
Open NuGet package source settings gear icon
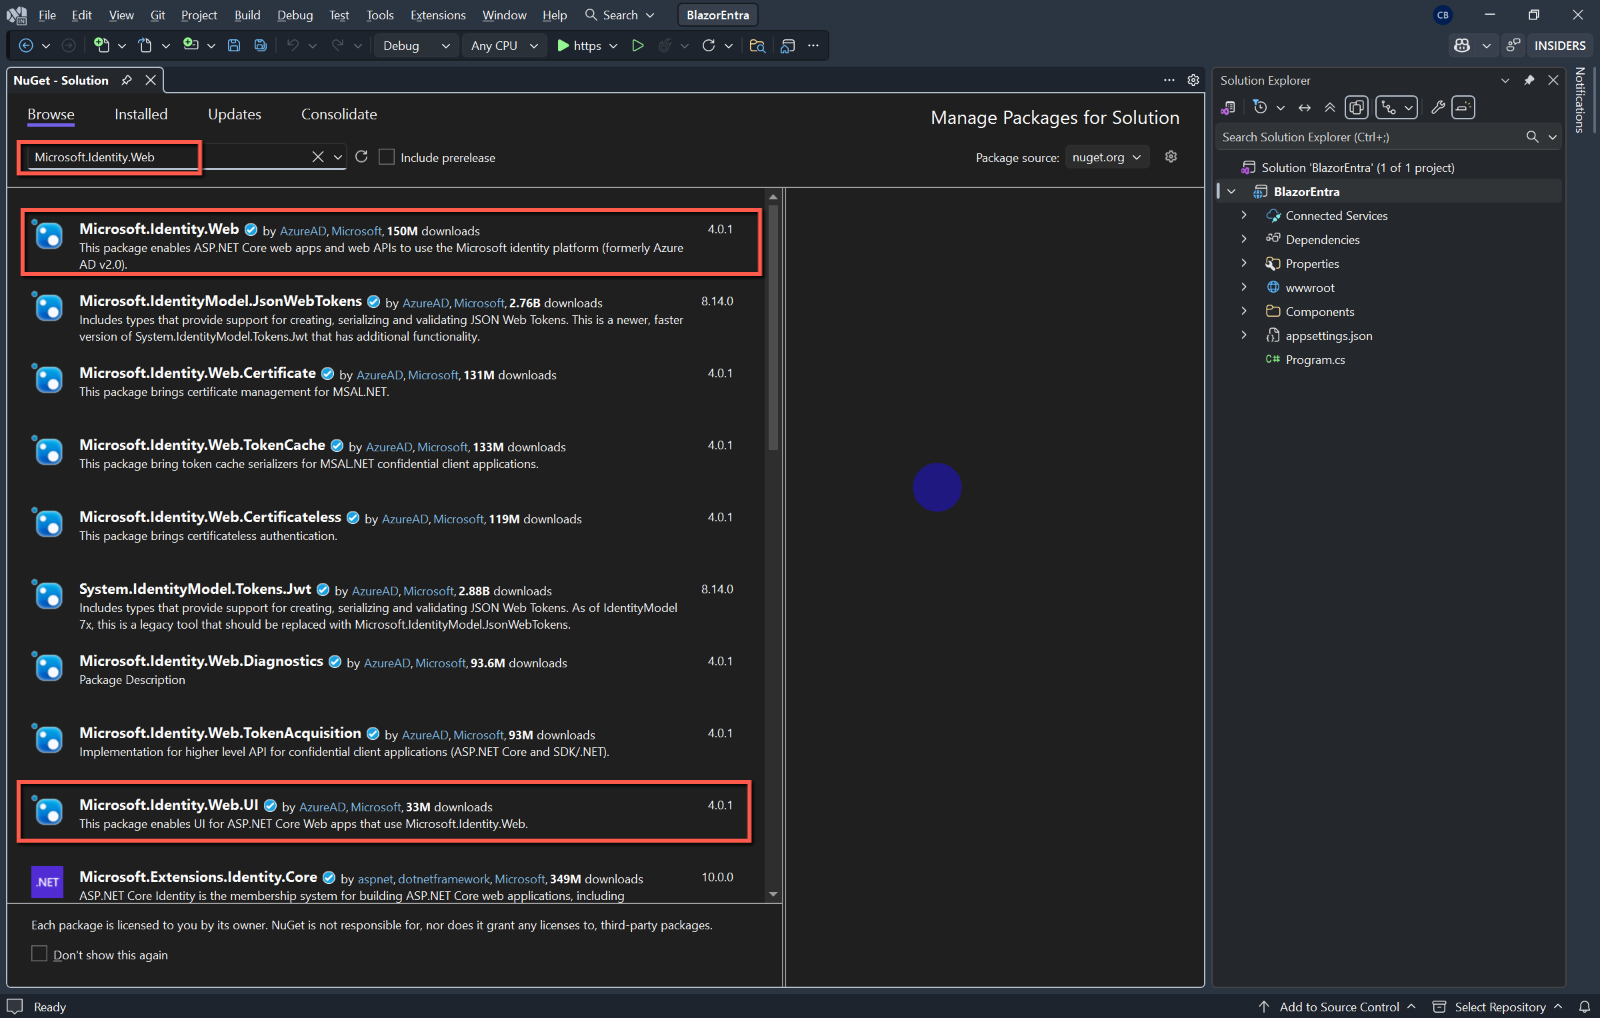click(x=1171, y=157)
